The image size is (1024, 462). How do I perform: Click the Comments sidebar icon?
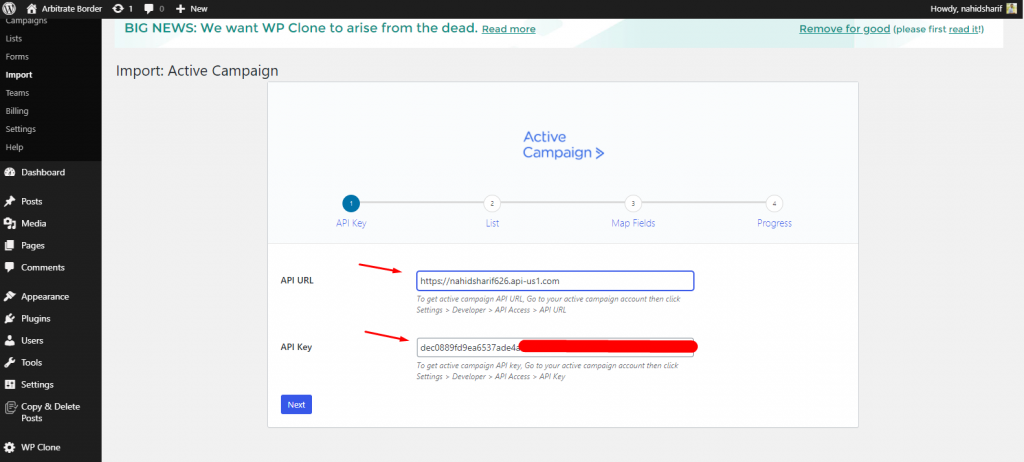pos(10,267)
